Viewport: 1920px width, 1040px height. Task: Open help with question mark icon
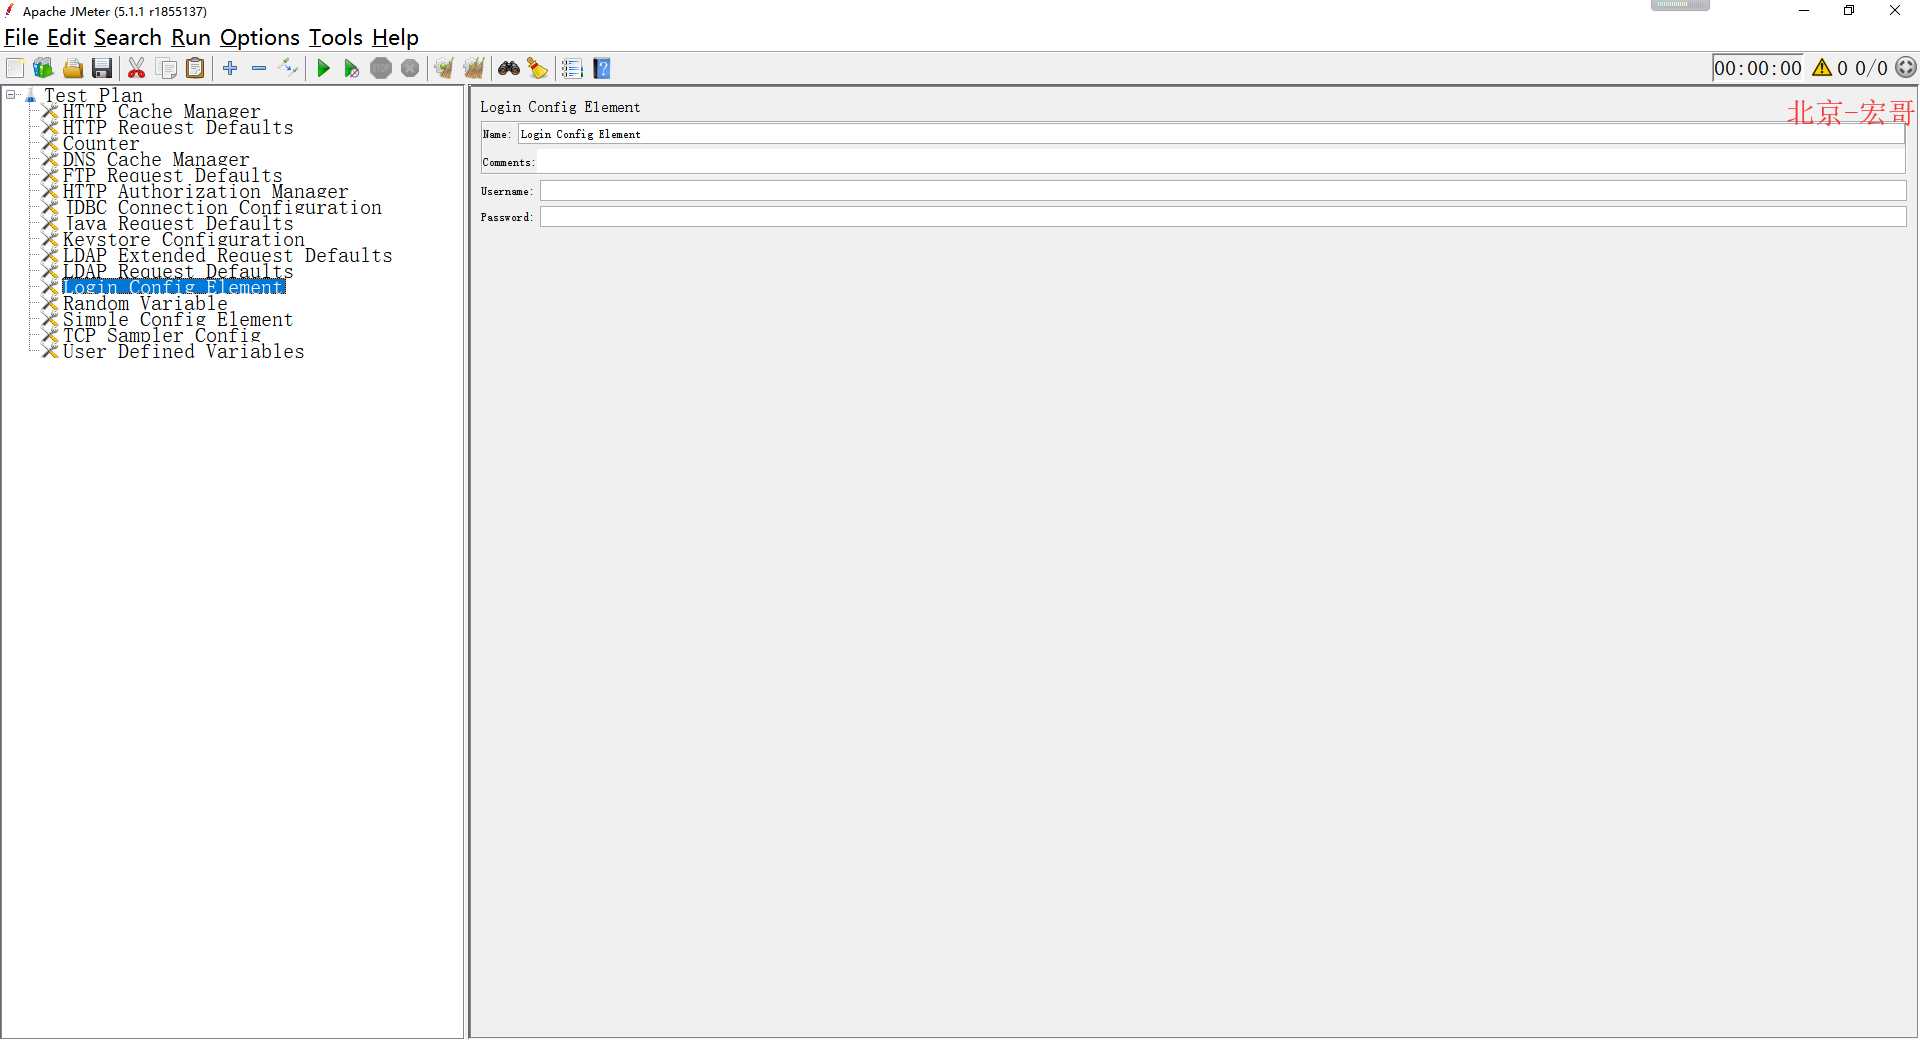[602, 68]
